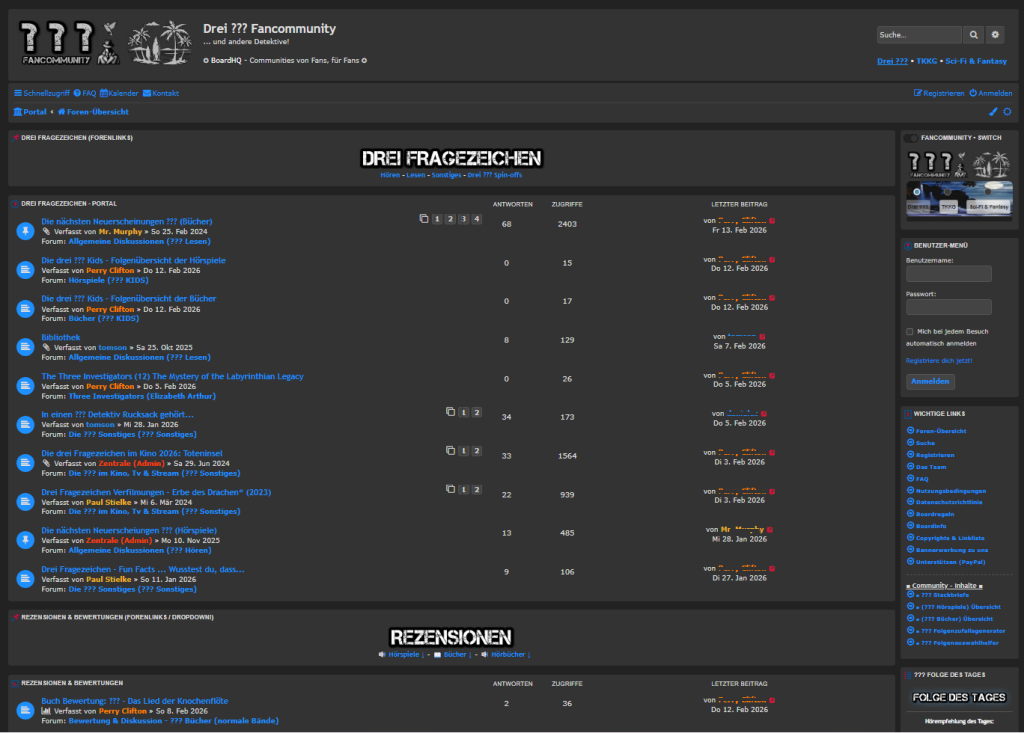Click the paintbrush style icon

coord(993,112)
